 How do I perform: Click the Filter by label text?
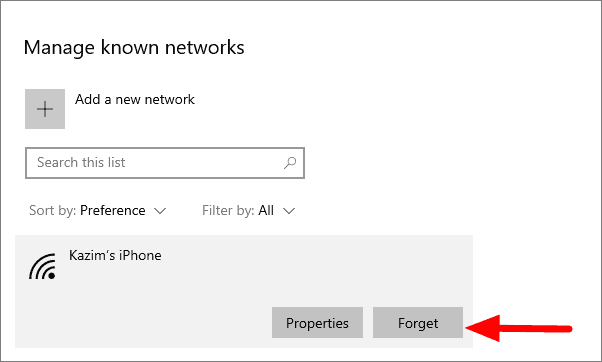(228, 210)
